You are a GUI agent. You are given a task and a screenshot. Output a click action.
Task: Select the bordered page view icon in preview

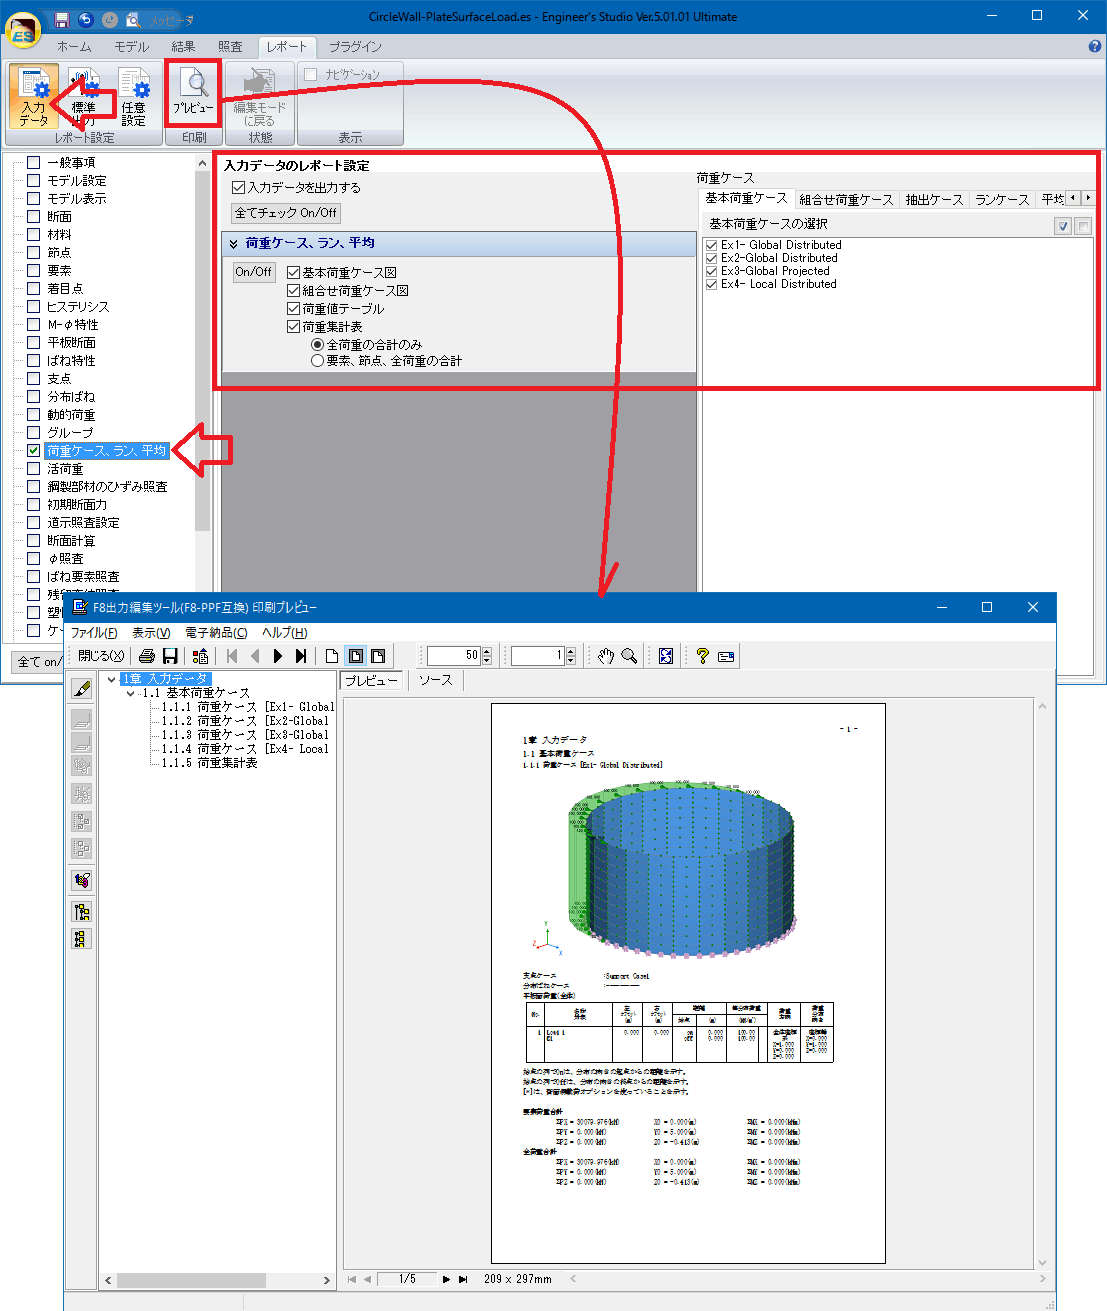pyautogui.click(x=355, y=656)
